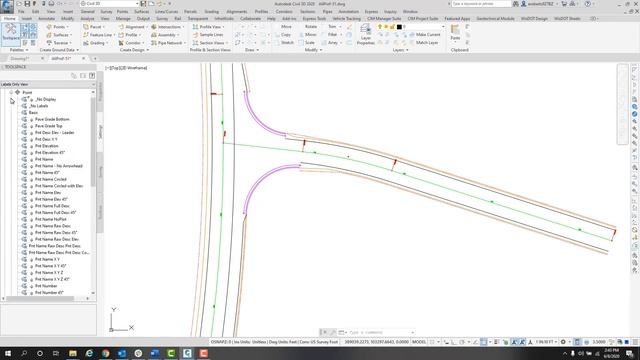Open File Explorer from taskbar
This screenshot has height=360, width=640.
click(x=73, y=353)
